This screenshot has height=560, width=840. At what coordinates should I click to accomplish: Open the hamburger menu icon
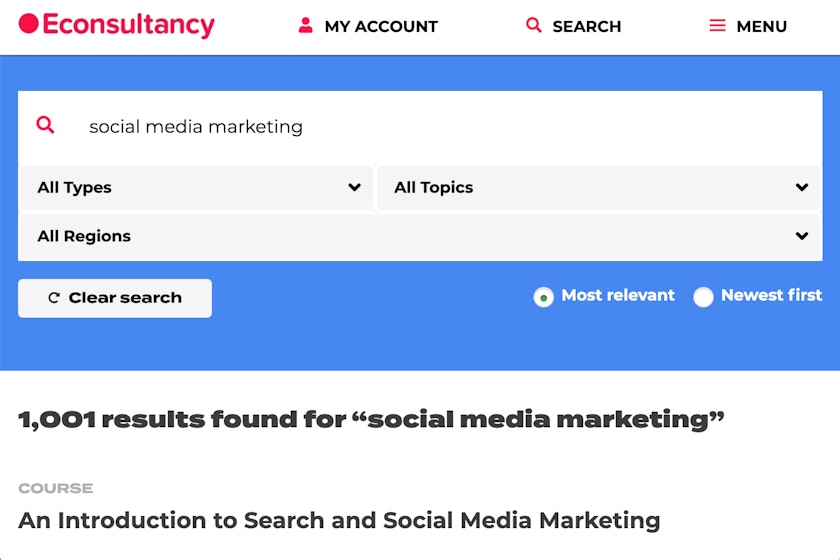717,26
